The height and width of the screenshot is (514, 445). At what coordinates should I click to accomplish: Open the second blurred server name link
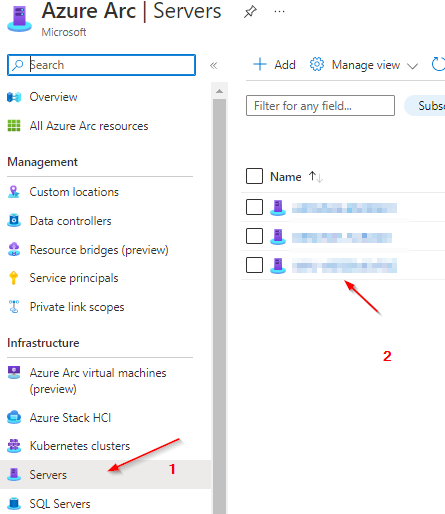click(342, 237)
